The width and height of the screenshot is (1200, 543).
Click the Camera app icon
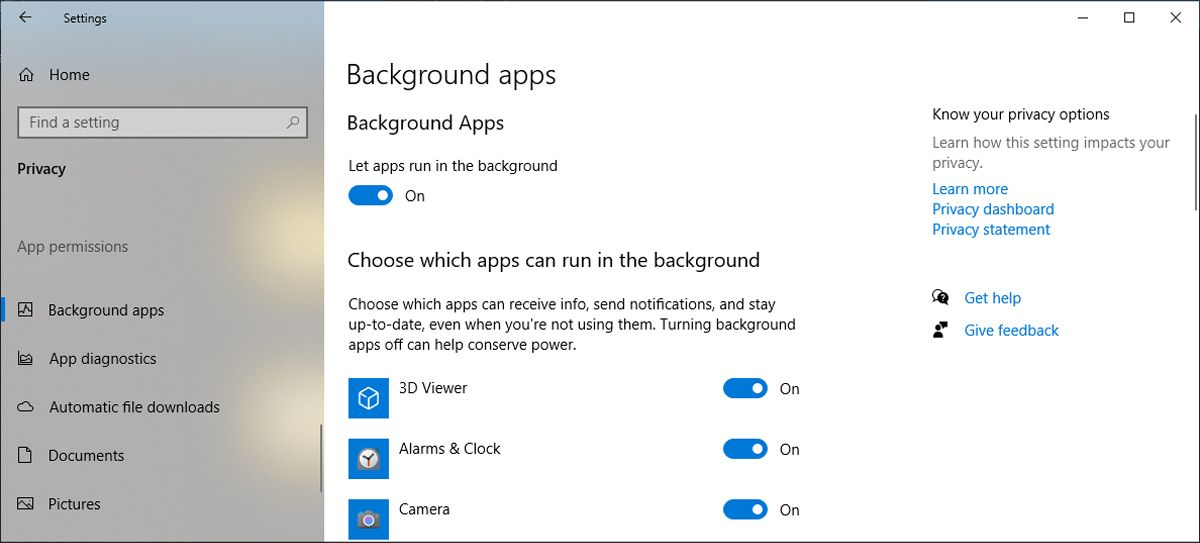(x=368, y=519)
